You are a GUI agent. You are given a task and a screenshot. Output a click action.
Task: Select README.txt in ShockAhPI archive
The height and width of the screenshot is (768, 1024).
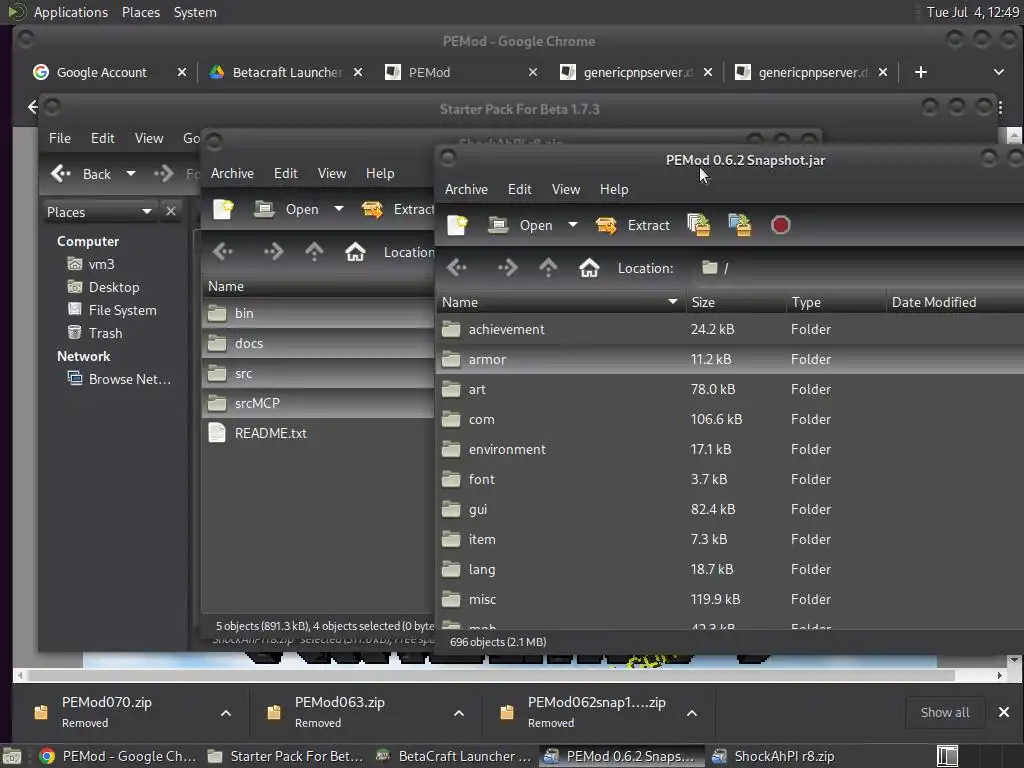318,434
